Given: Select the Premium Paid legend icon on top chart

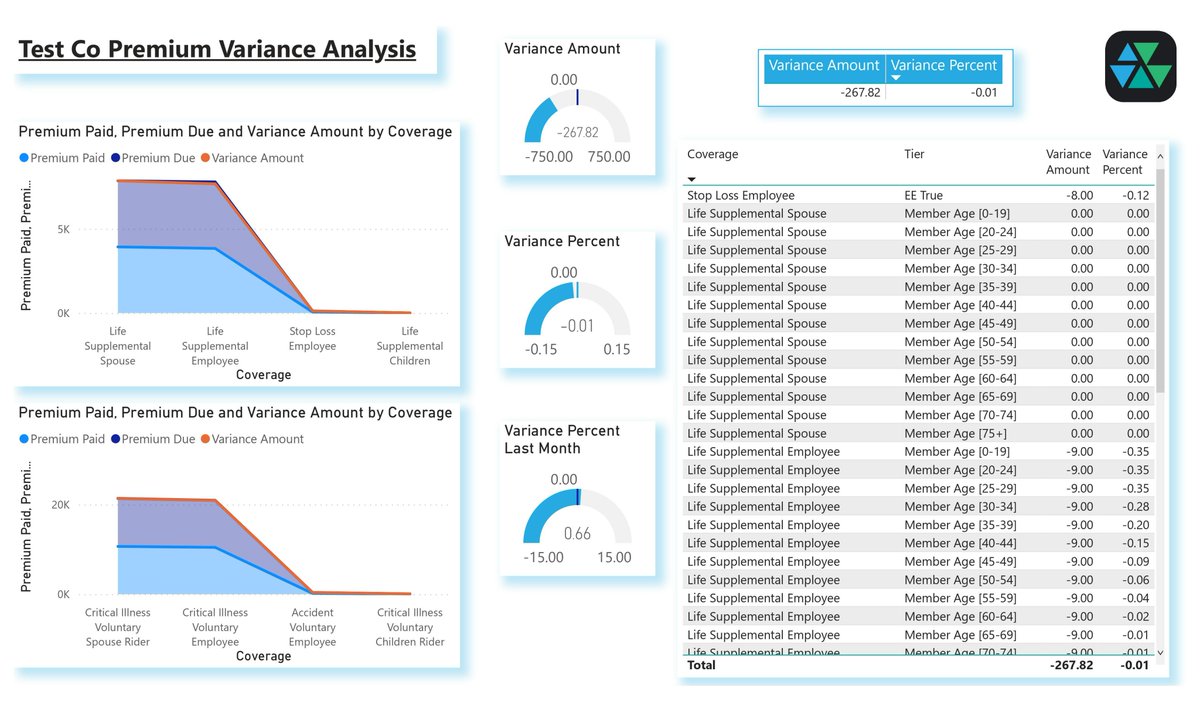Looking at the screenshot, I should click(25, 157).
